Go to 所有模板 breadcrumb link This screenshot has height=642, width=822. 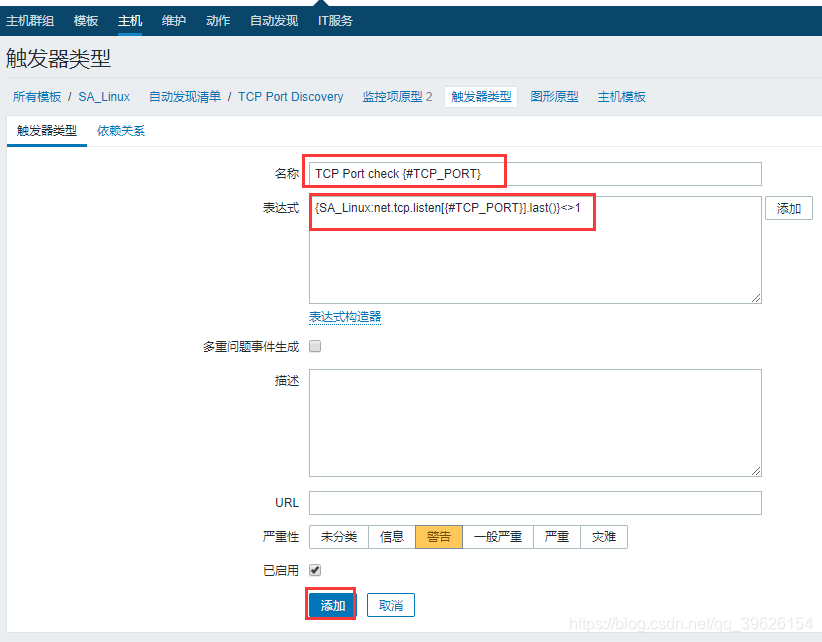[x=37, y=96]
